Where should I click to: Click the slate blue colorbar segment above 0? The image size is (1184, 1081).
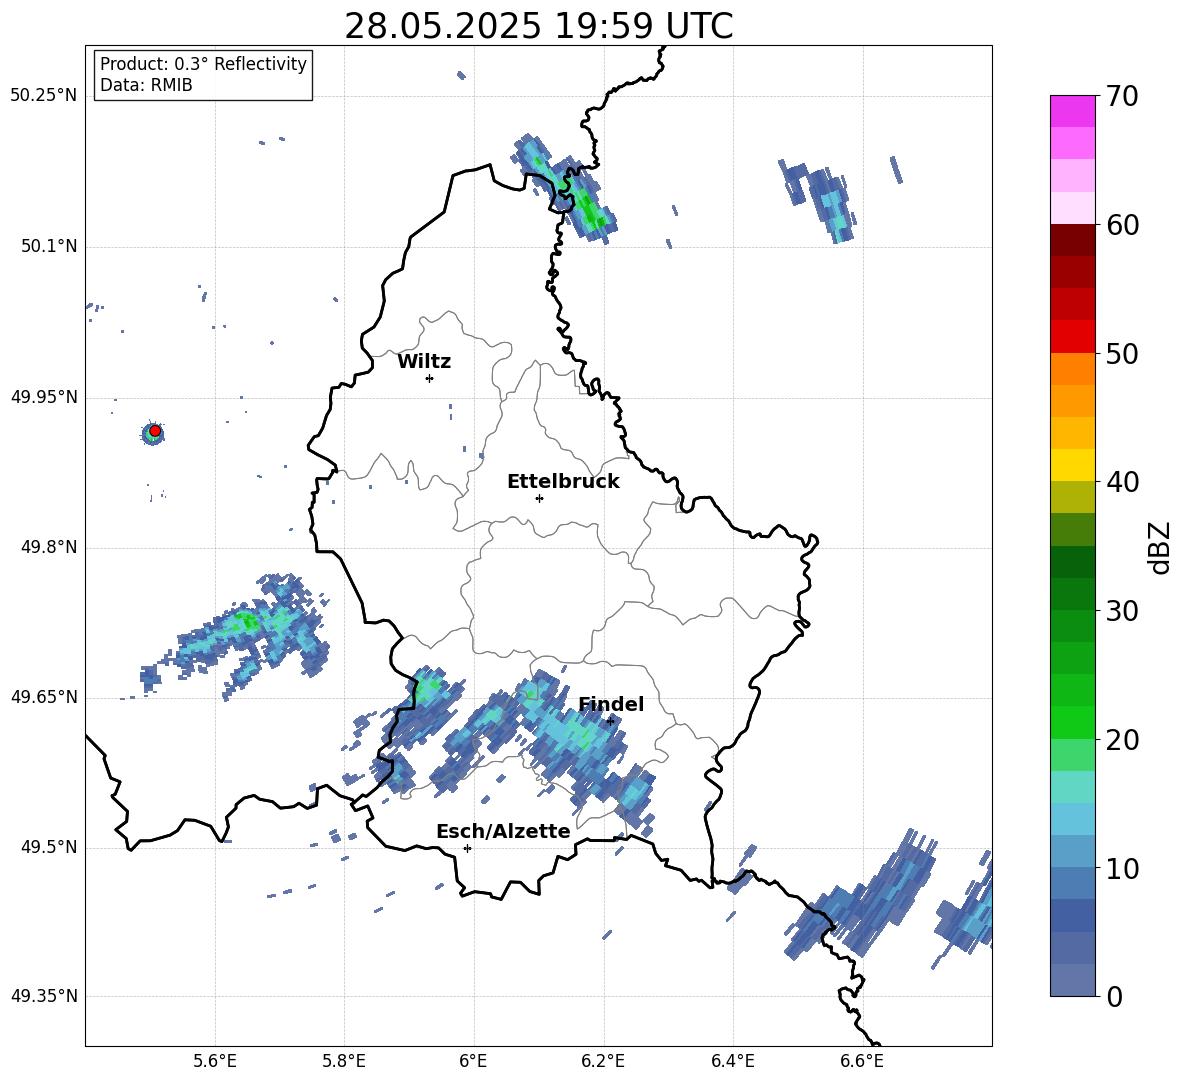1073,980
